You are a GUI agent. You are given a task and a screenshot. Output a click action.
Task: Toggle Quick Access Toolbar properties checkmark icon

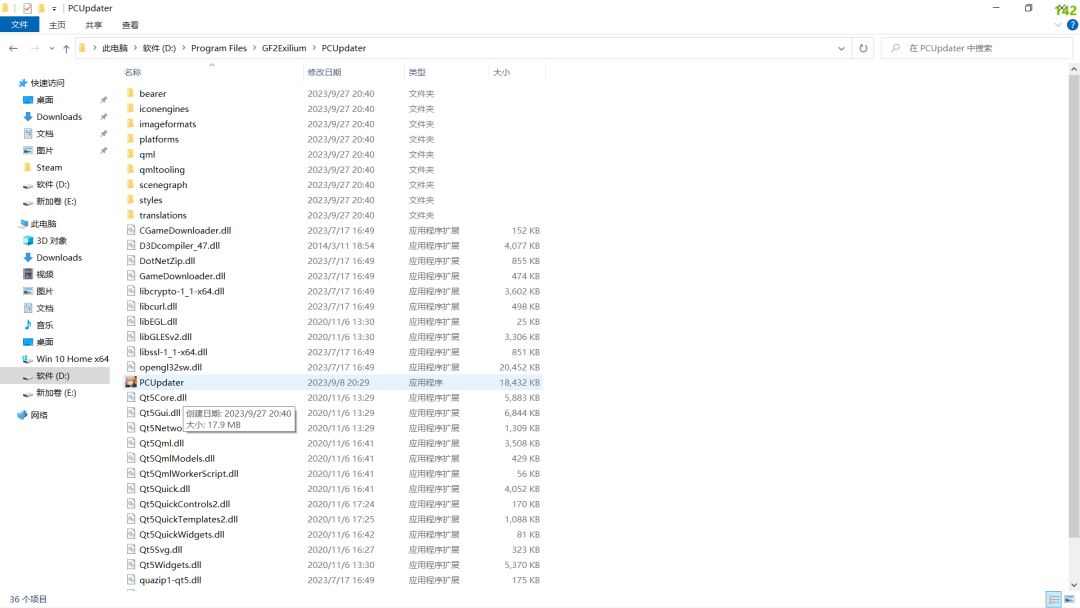coord(28,8)
